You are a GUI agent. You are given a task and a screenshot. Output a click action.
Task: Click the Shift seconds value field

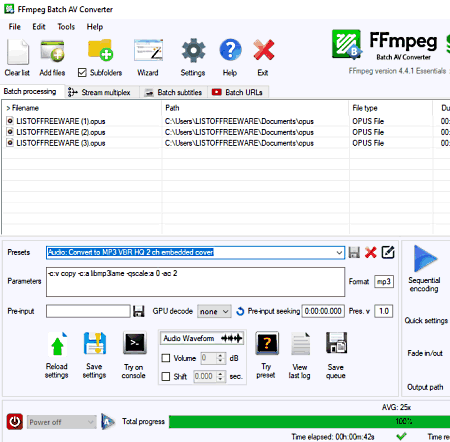pyautogui.click(x=205, y=376)
